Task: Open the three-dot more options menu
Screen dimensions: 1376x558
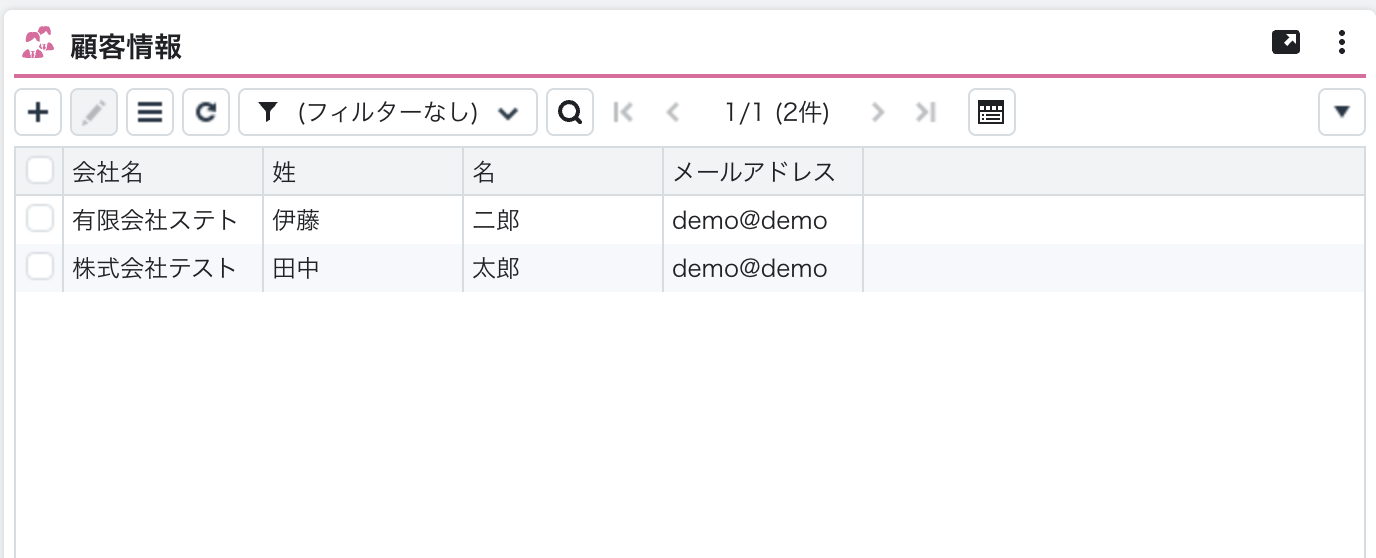Action: [1342, 42]
